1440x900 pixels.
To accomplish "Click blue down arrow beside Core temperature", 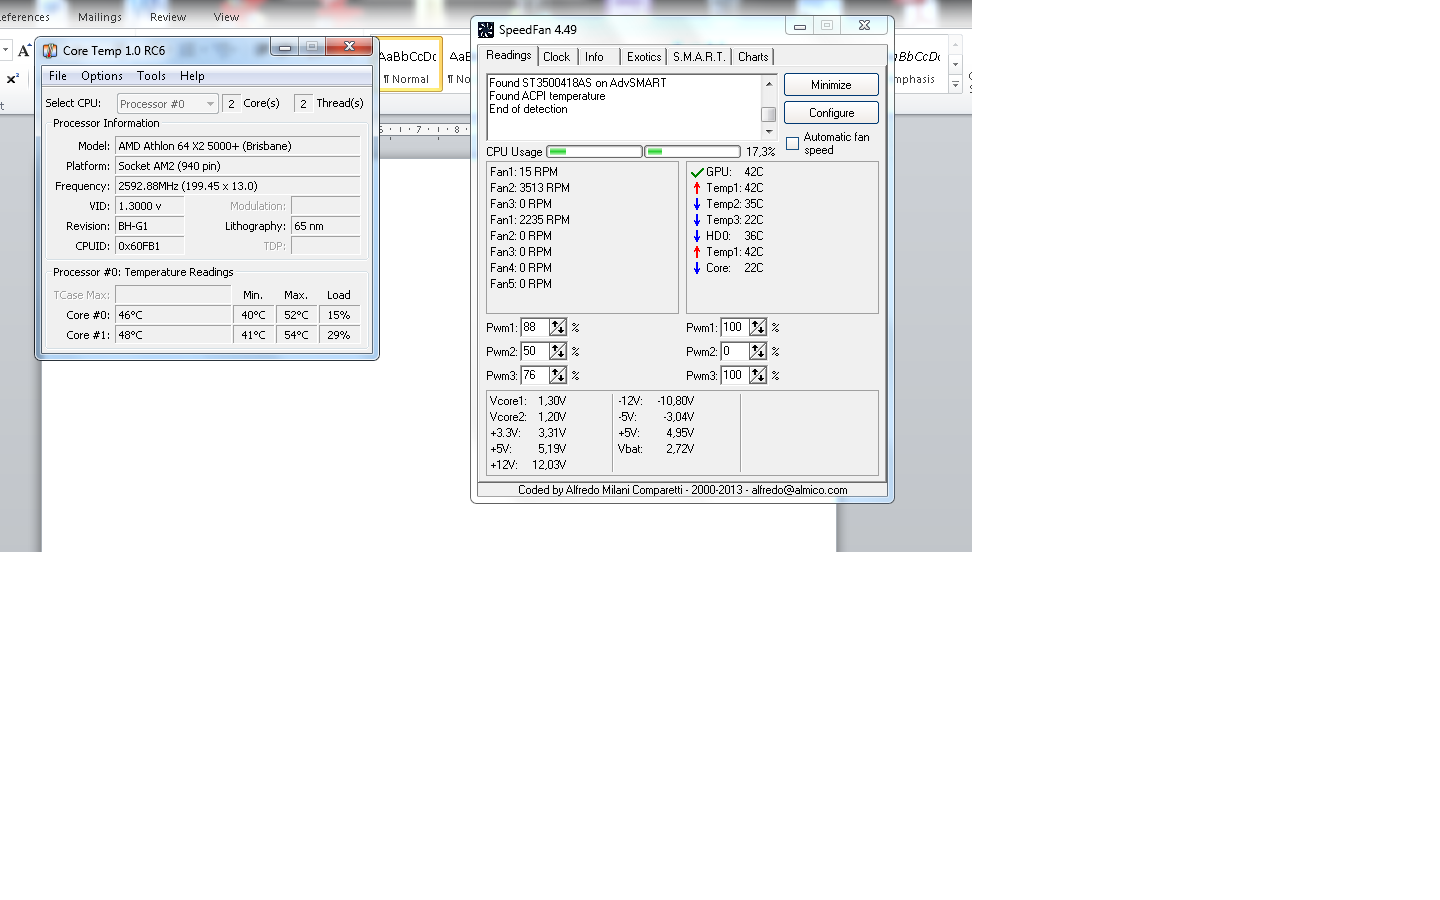I will (x=697, y=268).
